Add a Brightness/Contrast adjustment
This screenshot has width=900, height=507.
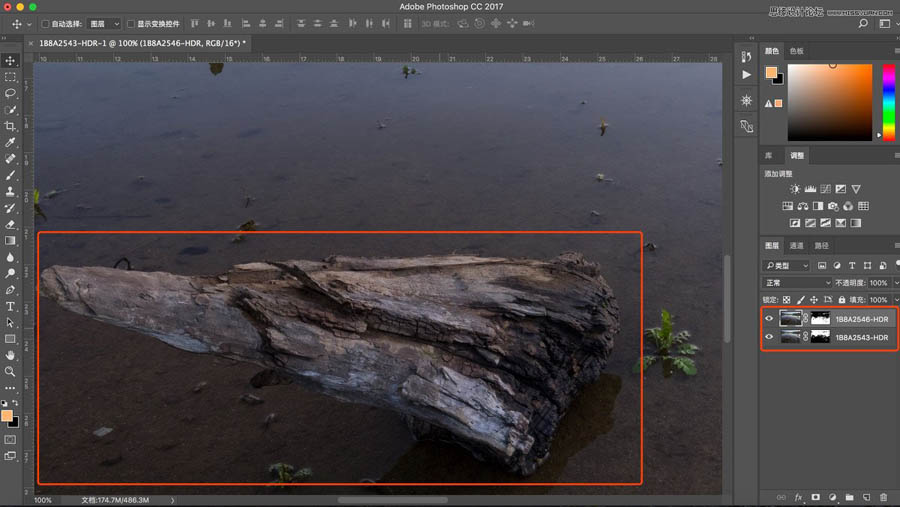coord(795,189)
